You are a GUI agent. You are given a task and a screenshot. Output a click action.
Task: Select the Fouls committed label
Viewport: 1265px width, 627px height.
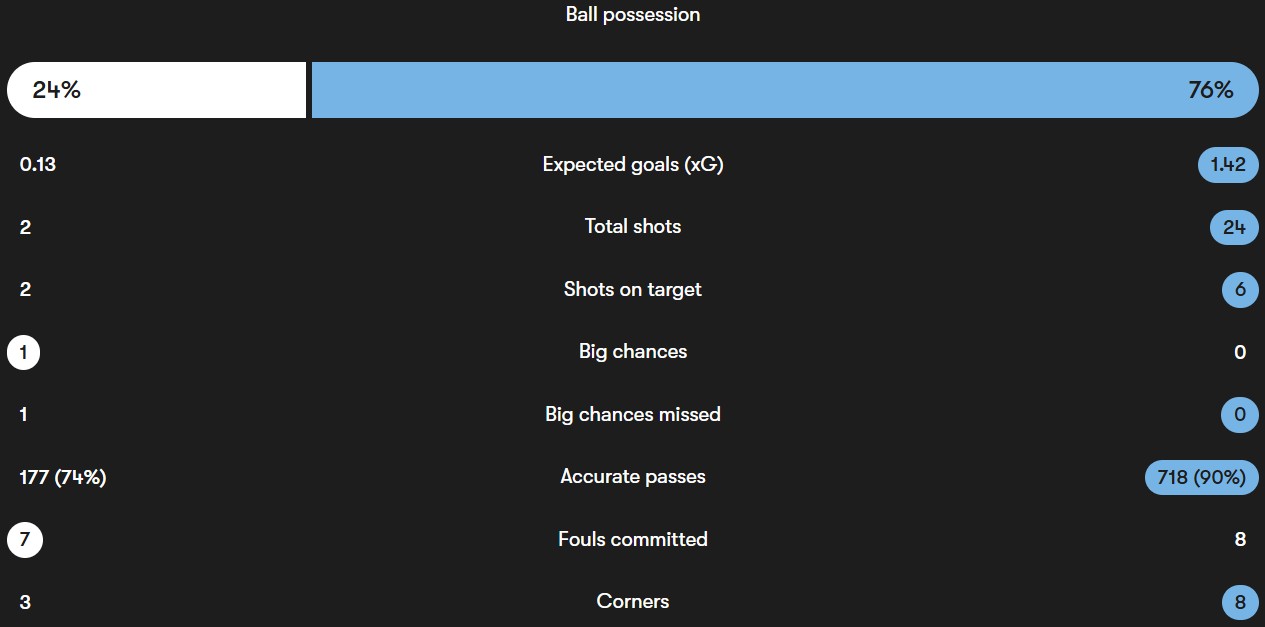[x=633, y=540]
